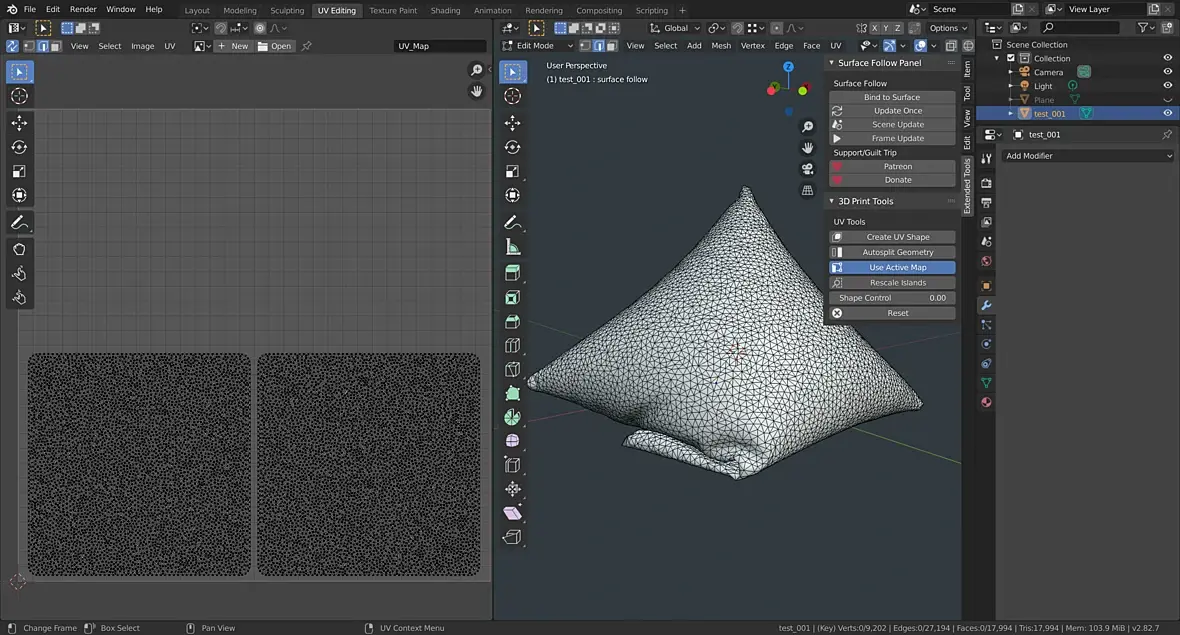The height and width of the screenshot is (635, 1180).
Task: Select the Bevel tool in toolbar
Action: 513,322
